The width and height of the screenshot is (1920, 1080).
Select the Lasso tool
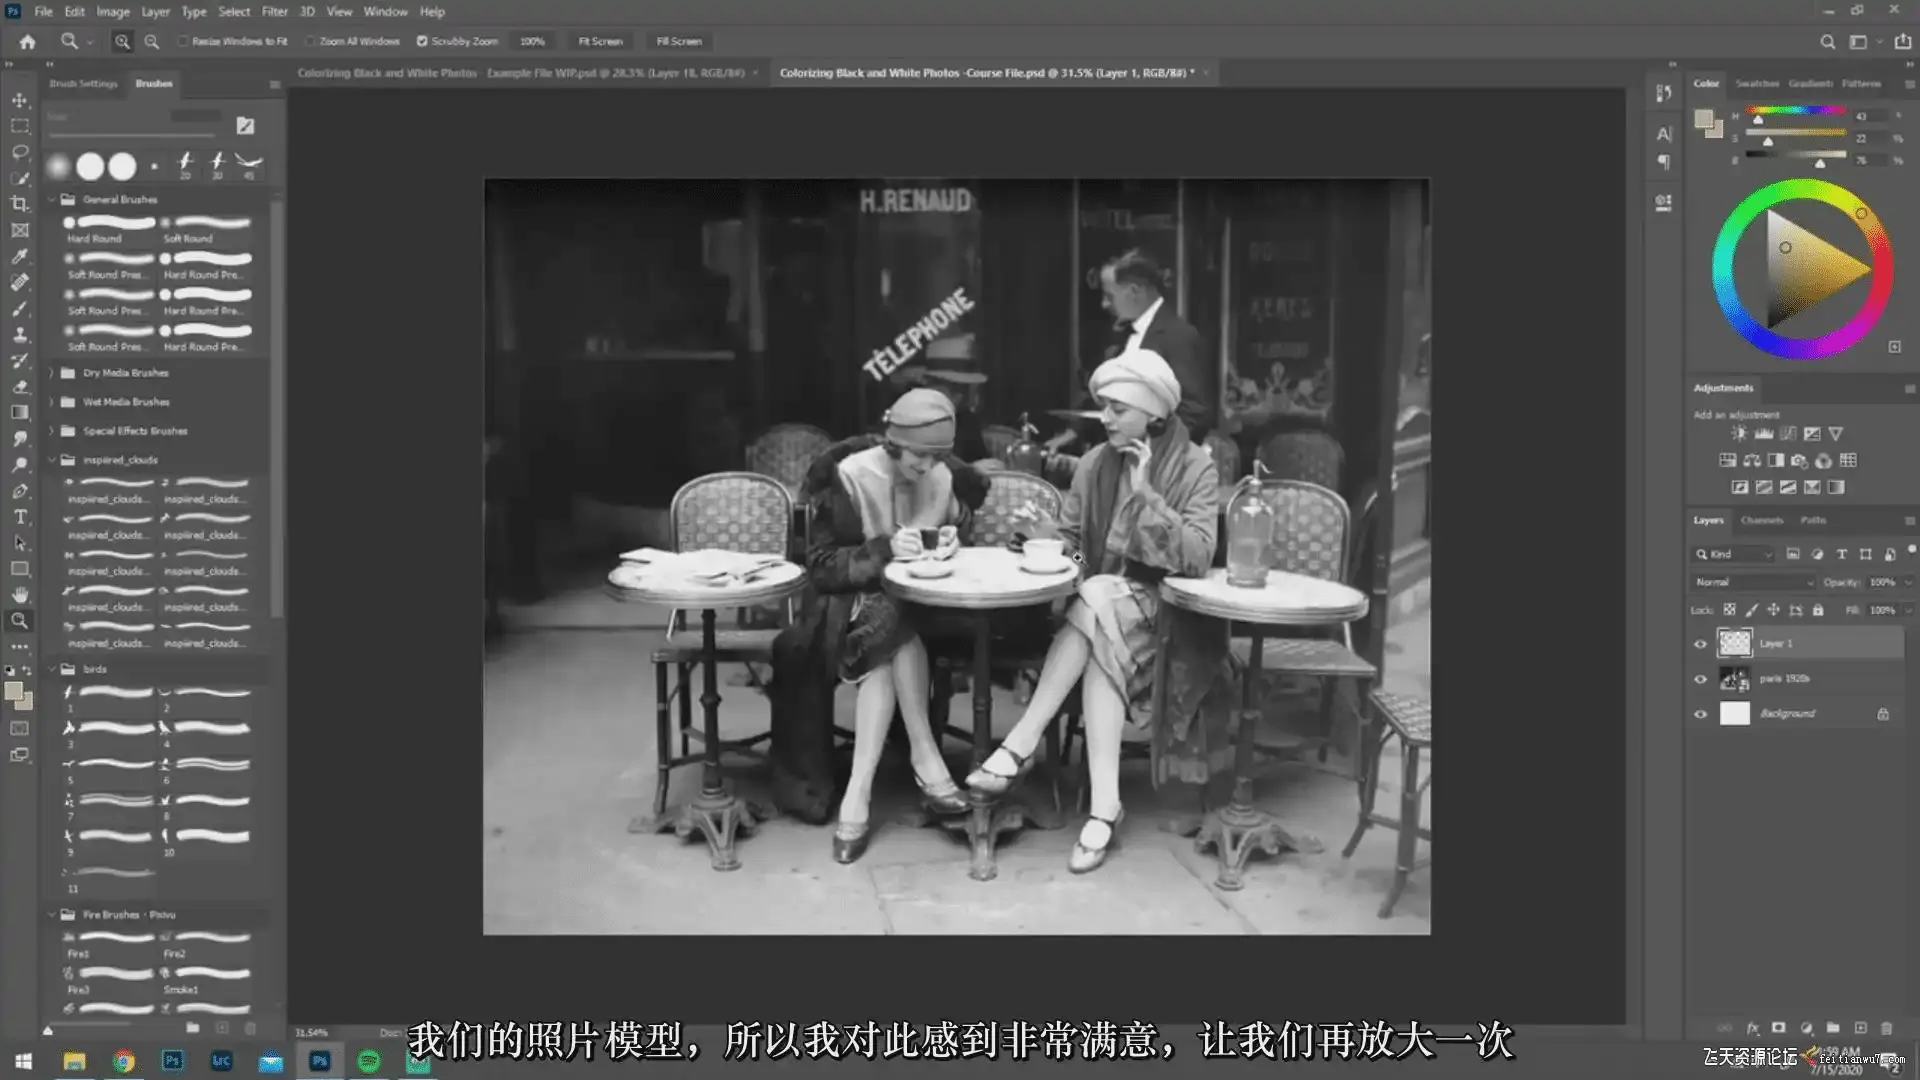pos(20,152)
